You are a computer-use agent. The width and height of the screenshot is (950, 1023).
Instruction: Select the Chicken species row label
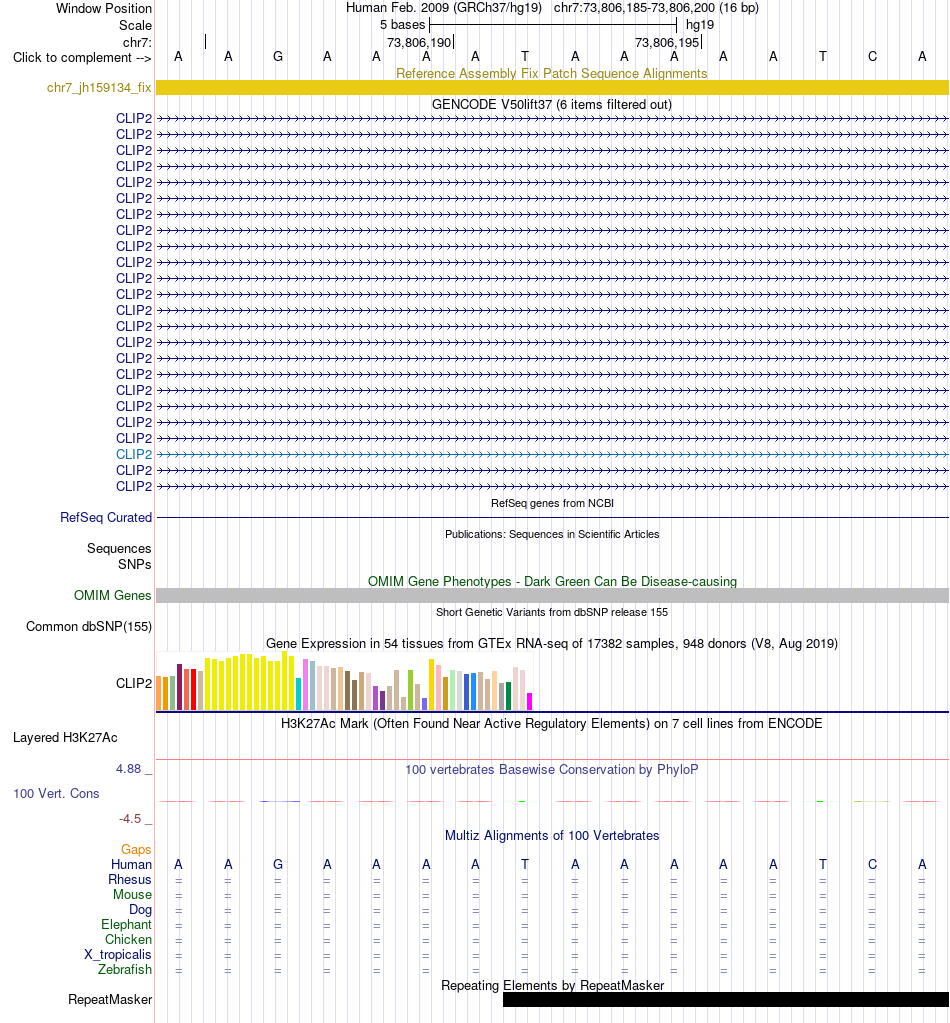pyautogui.click(x=129, y=939)
